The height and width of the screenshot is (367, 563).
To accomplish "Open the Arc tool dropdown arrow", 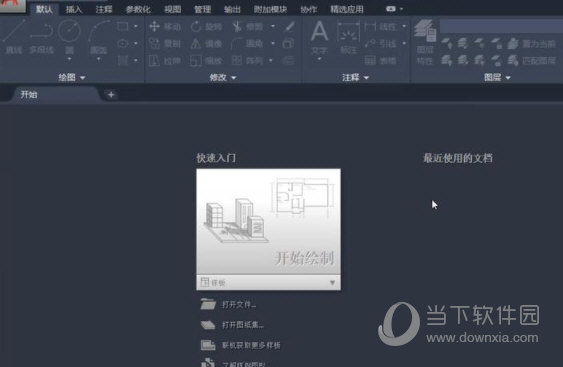I will pos(98,59).
